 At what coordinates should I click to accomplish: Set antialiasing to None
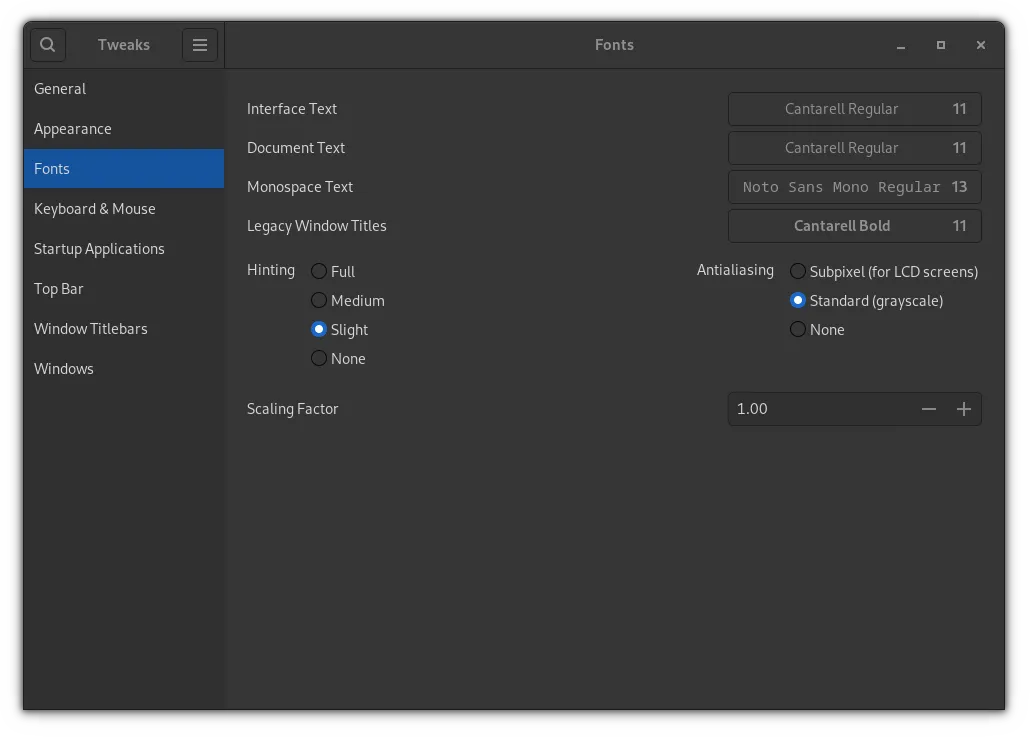[x=797, y=329]
